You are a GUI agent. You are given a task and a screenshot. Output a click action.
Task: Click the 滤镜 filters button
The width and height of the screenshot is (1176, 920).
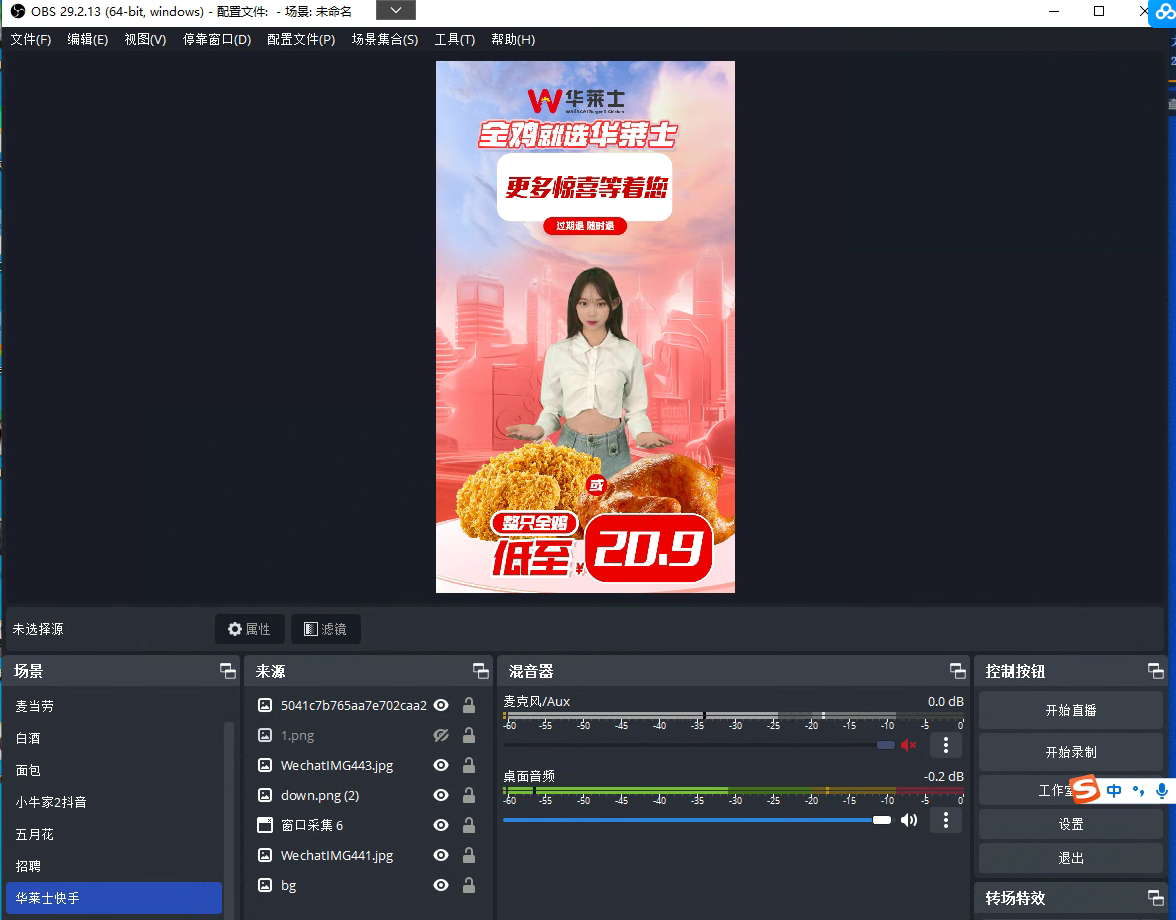coord(326,629)
